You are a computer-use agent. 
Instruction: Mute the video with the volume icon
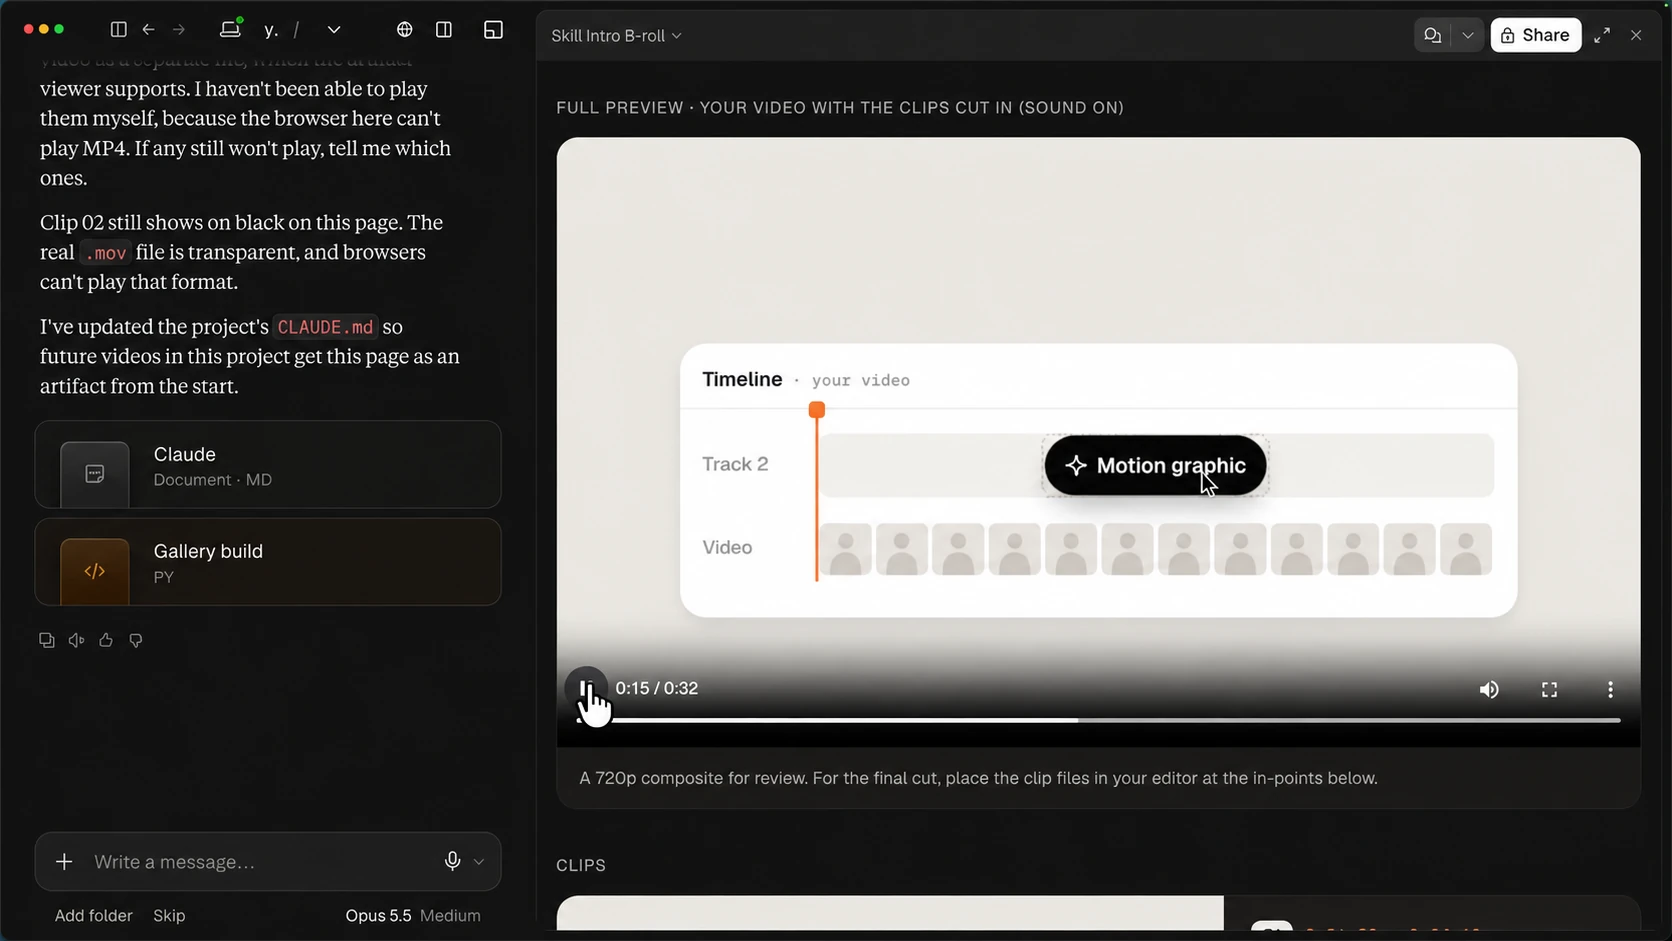[1489, 689]
